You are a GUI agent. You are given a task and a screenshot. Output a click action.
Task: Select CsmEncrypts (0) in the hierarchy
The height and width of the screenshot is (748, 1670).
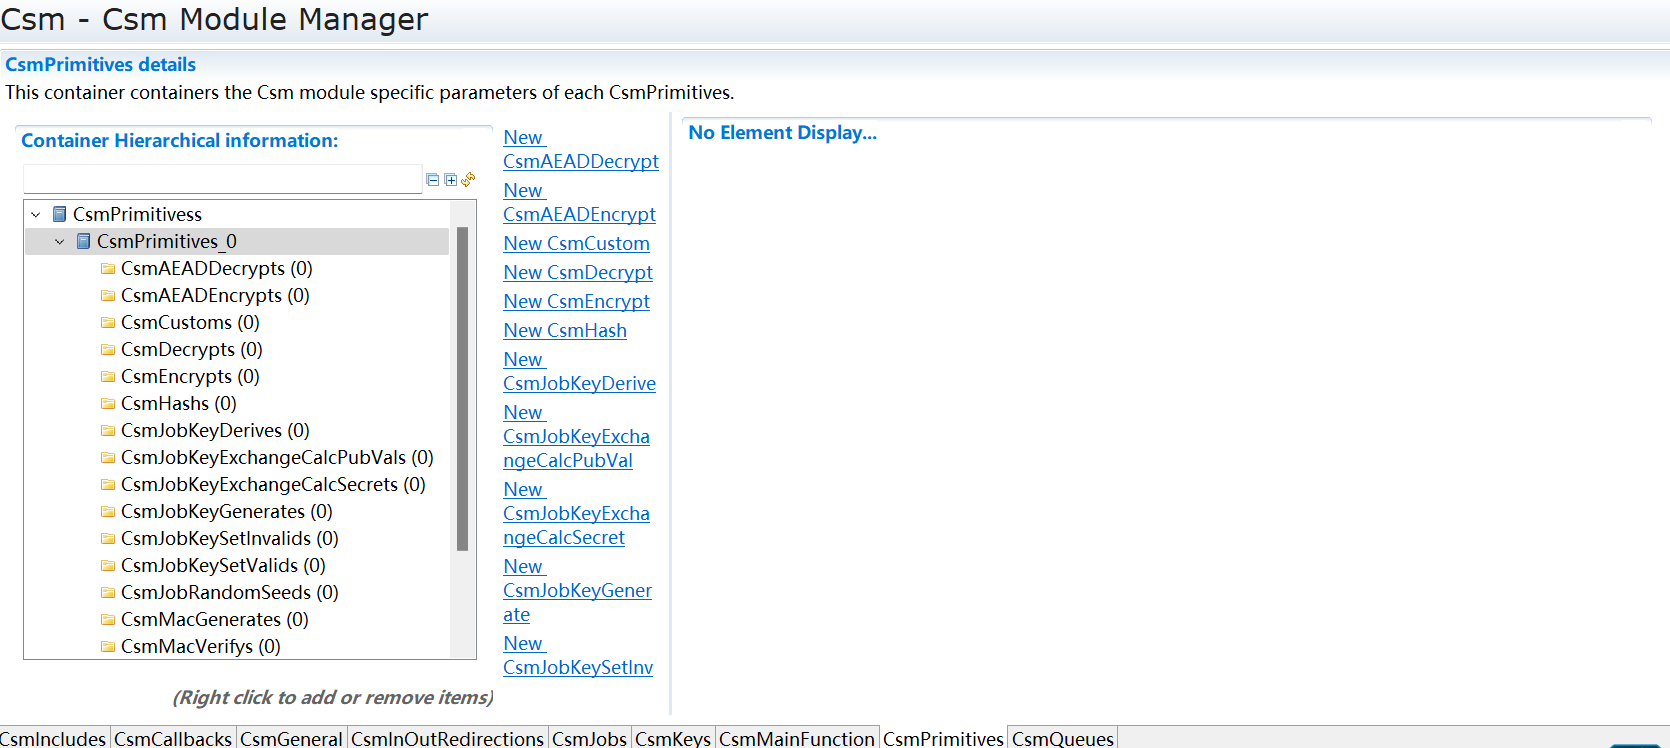pos(189,376)
